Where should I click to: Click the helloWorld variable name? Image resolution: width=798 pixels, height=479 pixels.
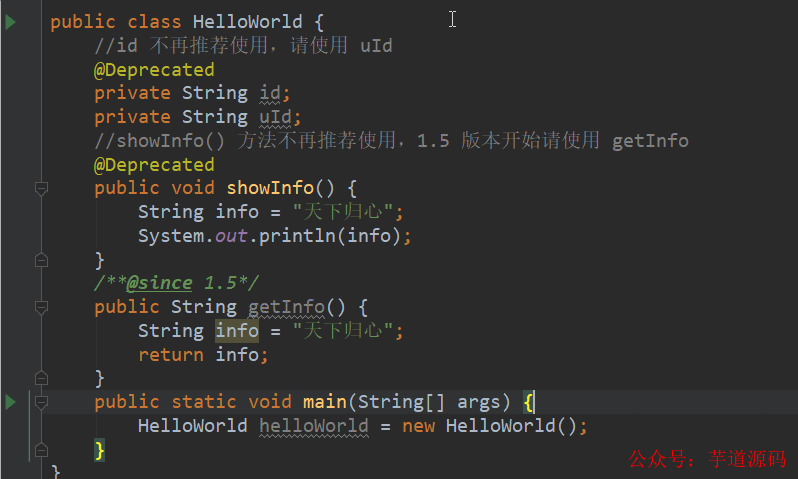coord(314,426)
